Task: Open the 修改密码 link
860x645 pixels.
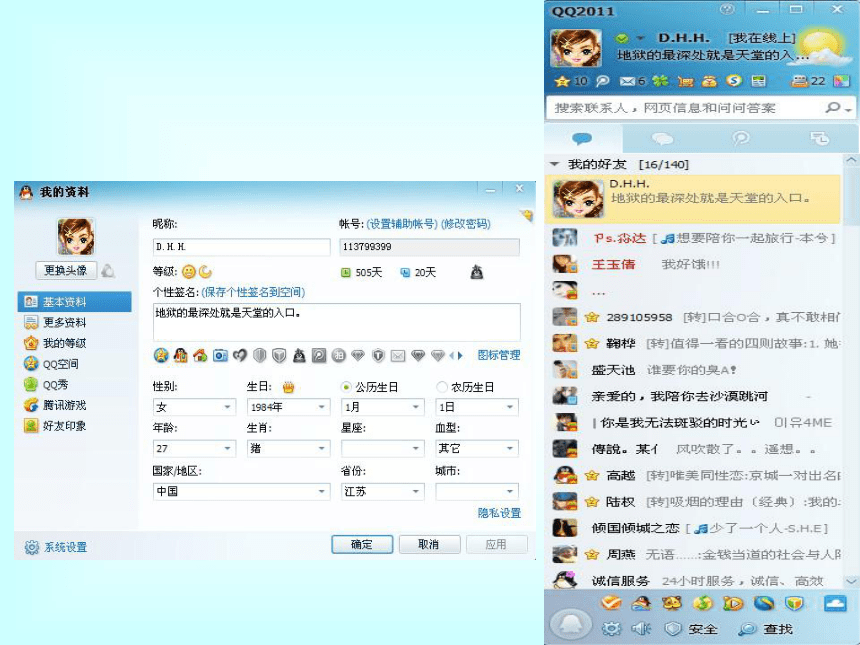Action: pyautogui.click(x=466, y=224)
